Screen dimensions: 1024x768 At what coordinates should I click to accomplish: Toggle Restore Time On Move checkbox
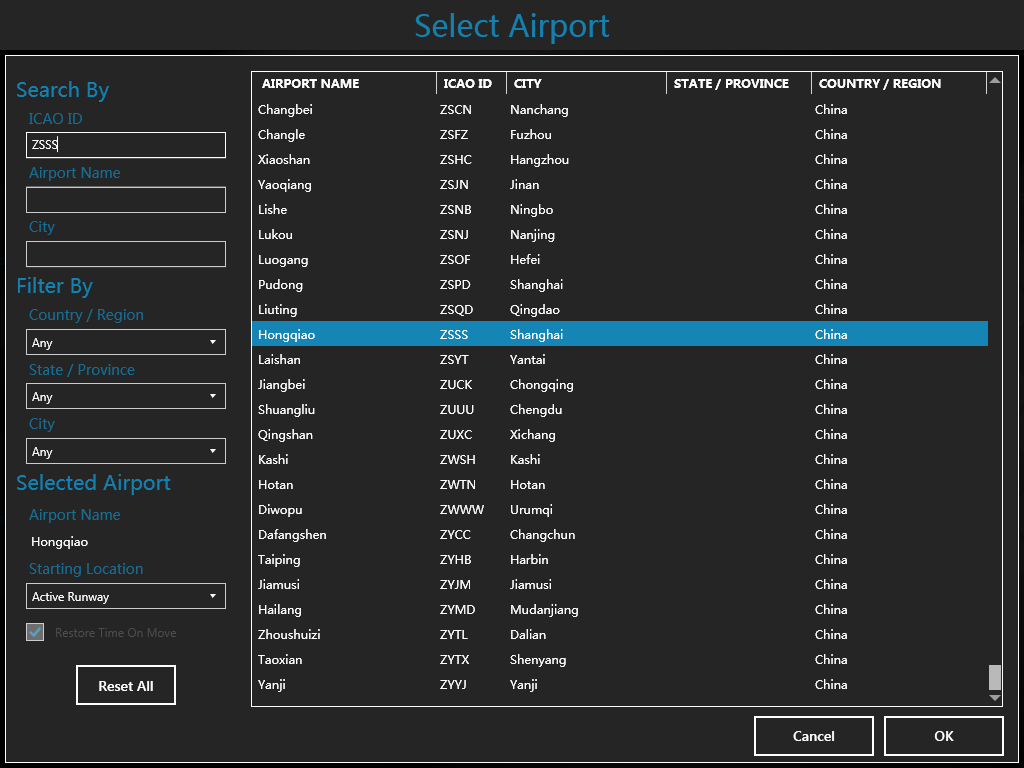pos(36,632)
